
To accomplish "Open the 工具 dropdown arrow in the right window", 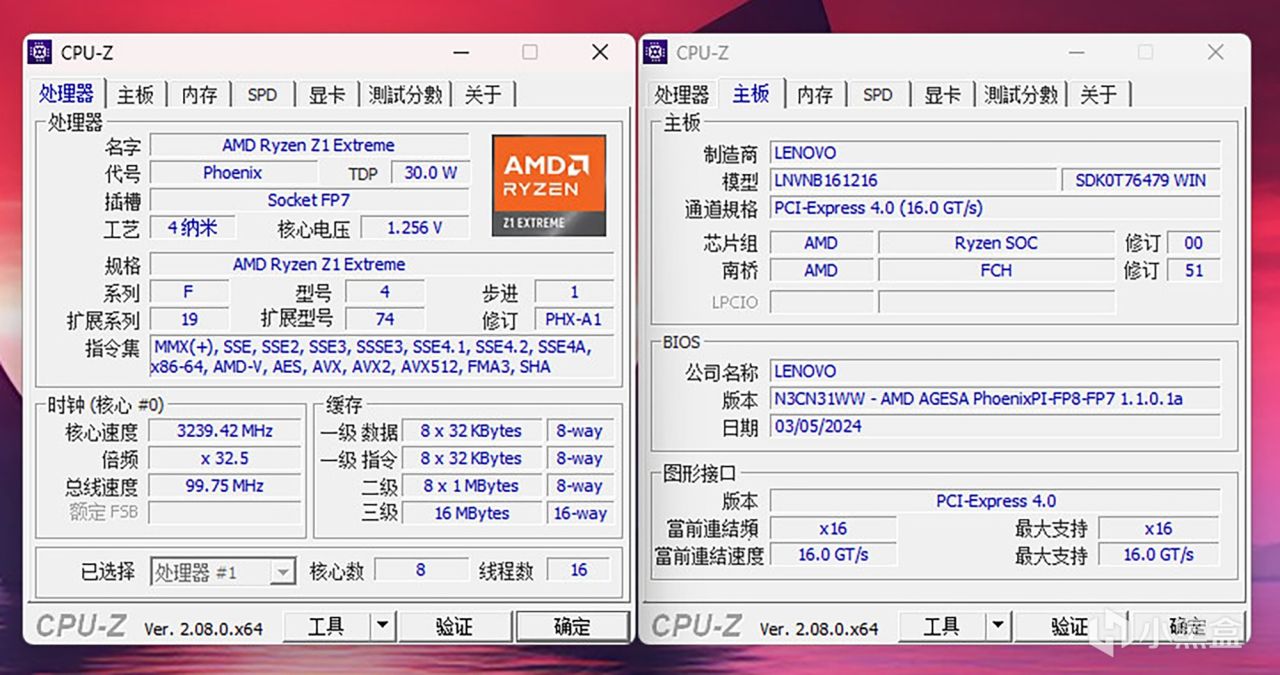I will coord(998,627).
